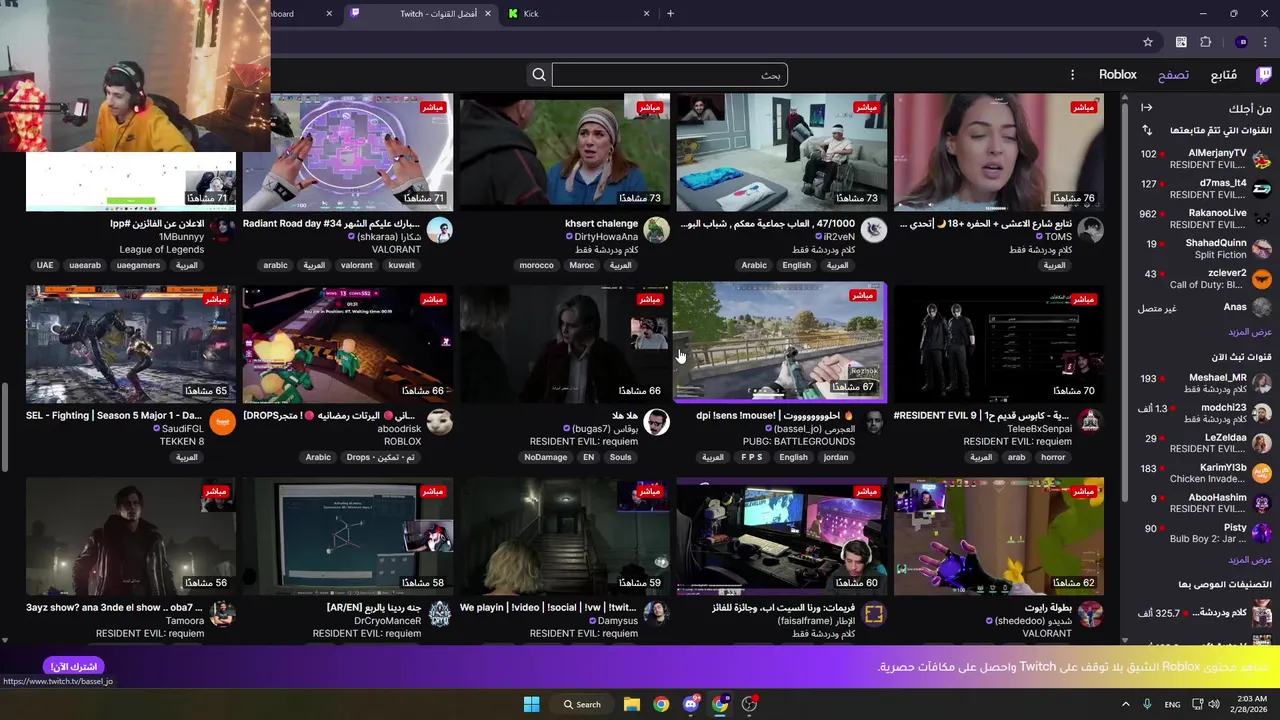Open AlMerjanyTV channel avatar in the sidebar
Viewport: 1280px width, 720px height.
tap(1262, 159)
